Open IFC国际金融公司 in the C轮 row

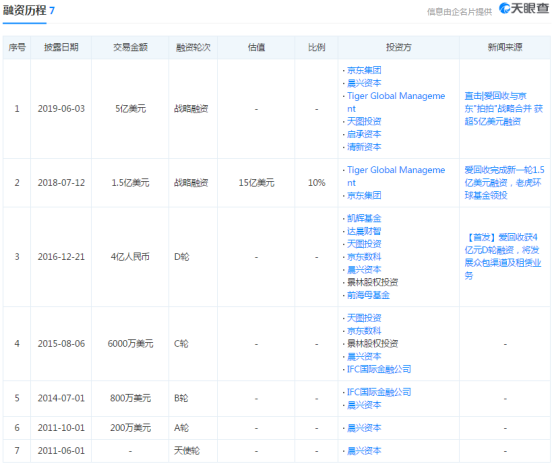[379, 369]
